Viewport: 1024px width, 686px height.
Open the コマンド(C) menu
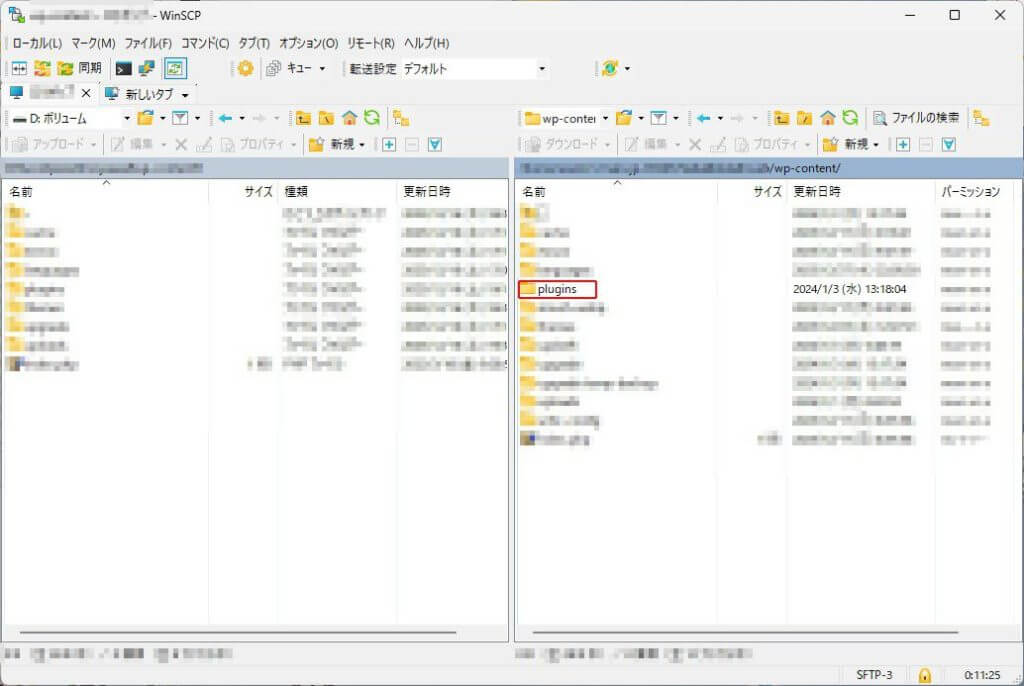[204, 43]
